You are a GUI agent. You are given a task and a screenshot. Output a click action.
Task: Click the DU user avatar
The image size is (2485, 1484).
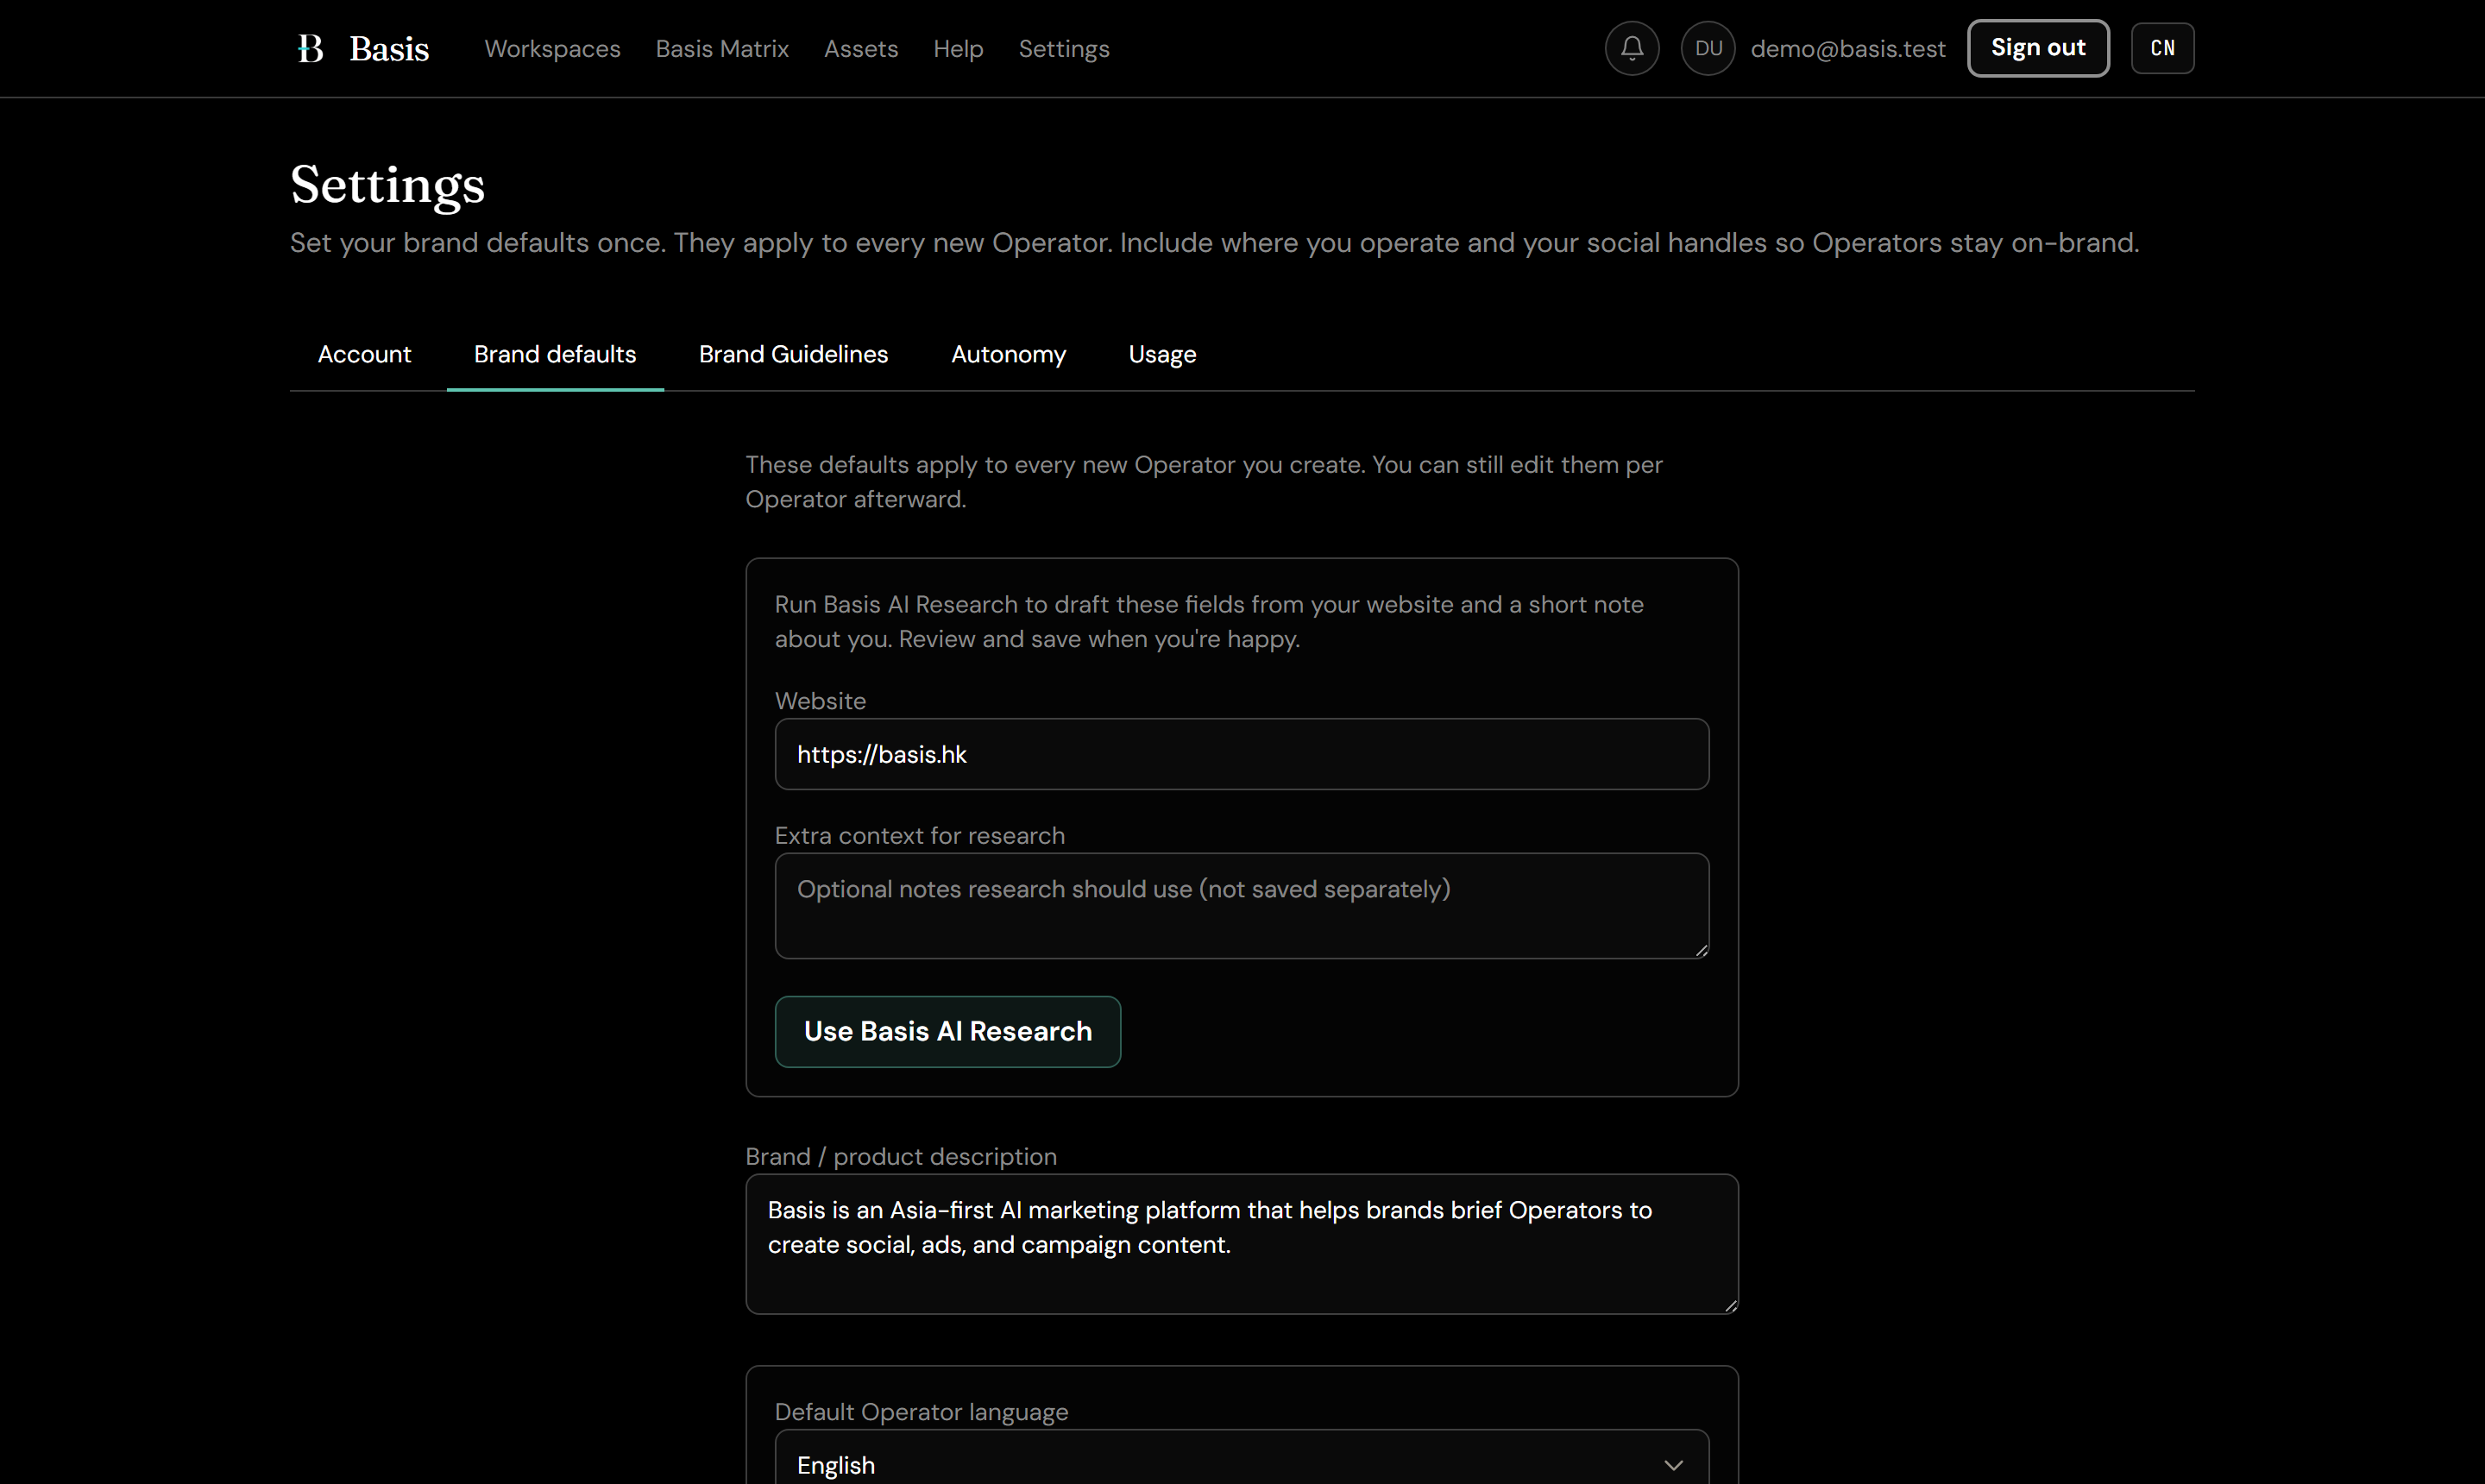pyautogui.click(x=1708, y=48)
